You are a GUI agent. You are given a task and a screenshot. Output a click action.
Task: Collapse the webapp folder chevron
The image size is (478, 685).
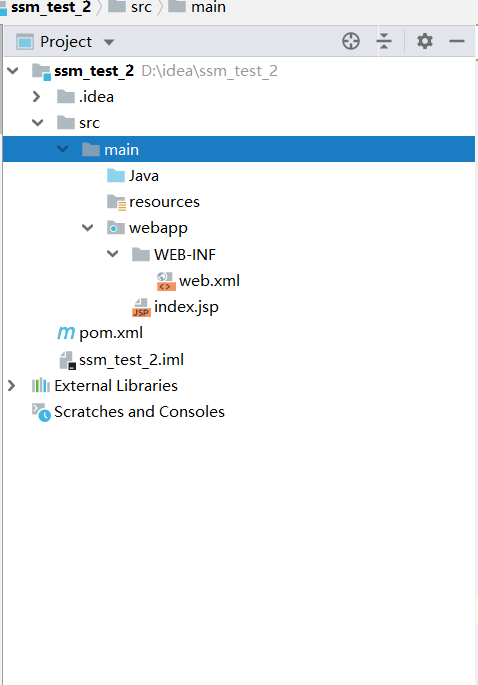pyautogui.click(x=87, y=228)
